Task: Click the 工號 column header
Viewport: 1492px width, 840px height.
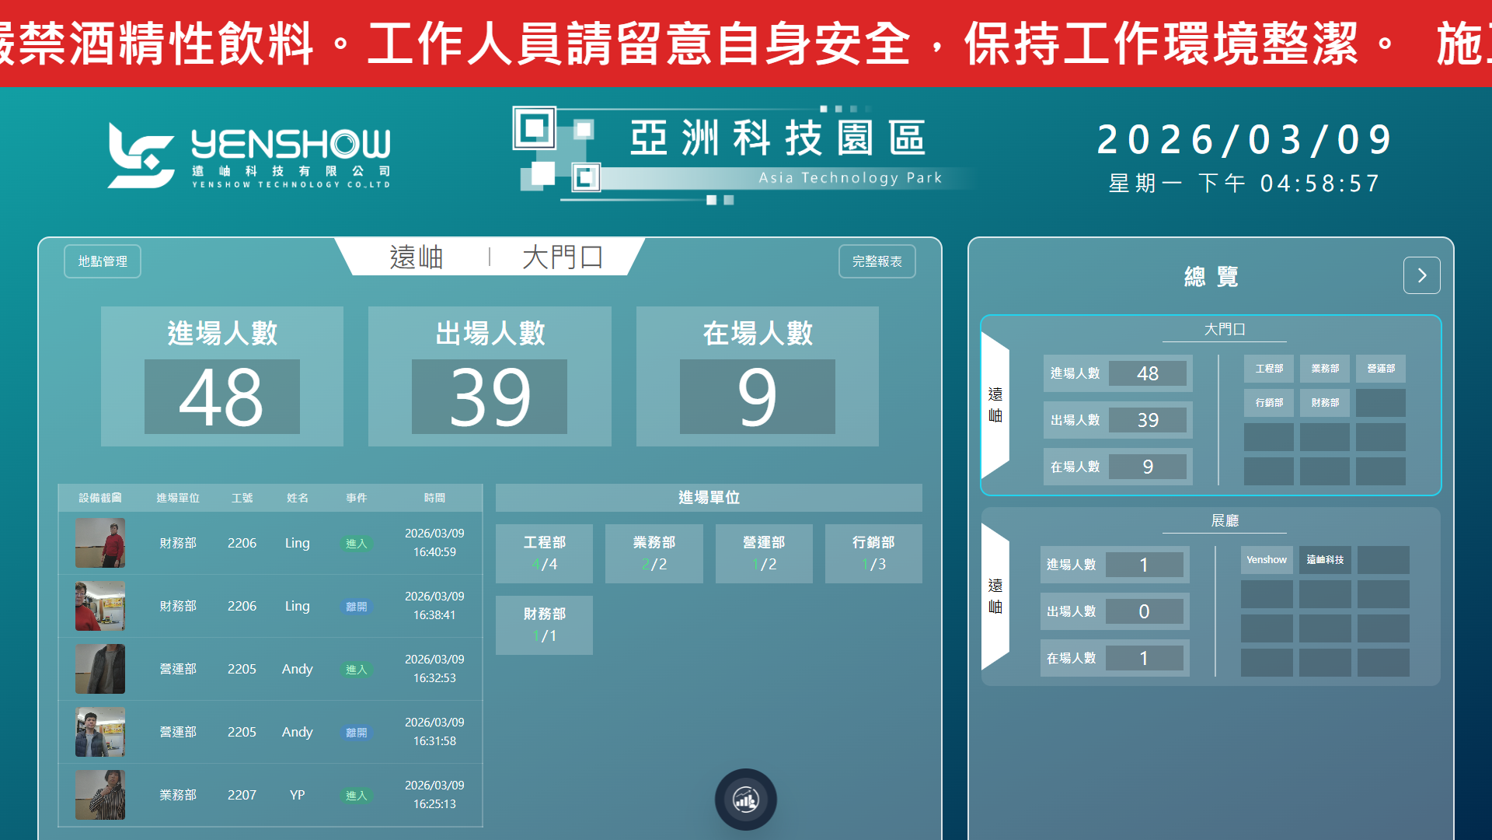Action: click(x=242, y=498)
